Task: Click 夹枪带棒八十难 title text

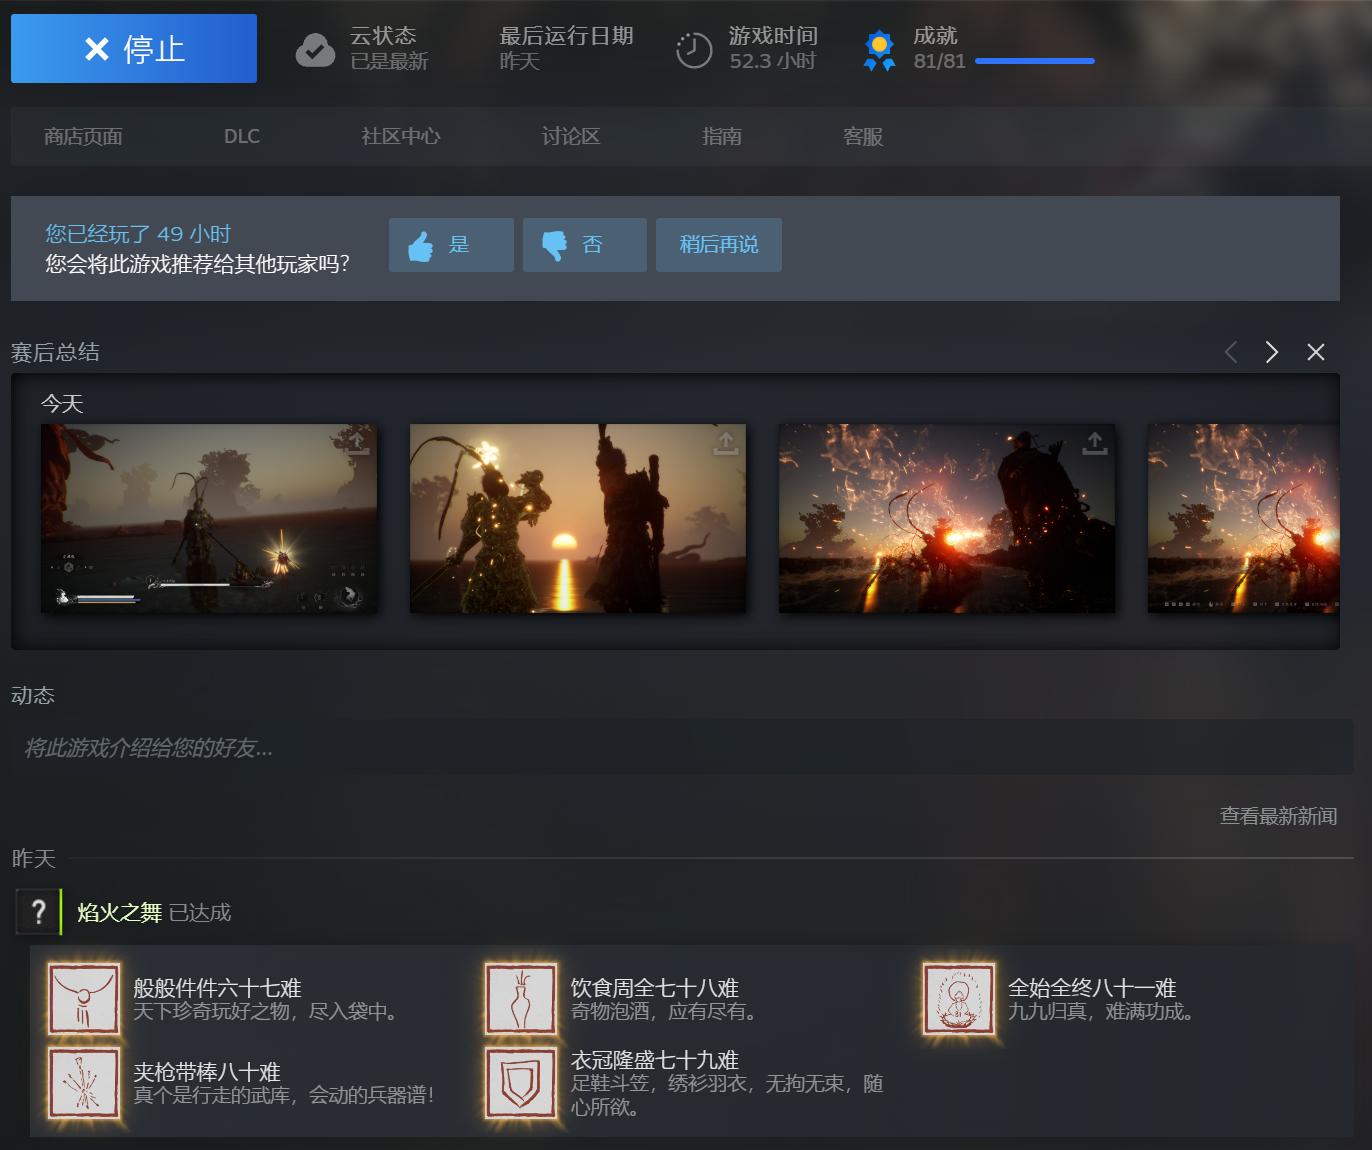Action: tap(207, 1072)
